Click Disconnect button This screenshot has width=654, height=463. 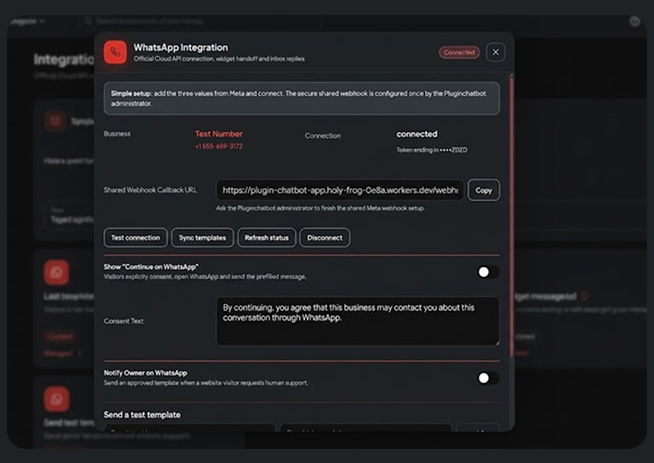tap(324, 238)
